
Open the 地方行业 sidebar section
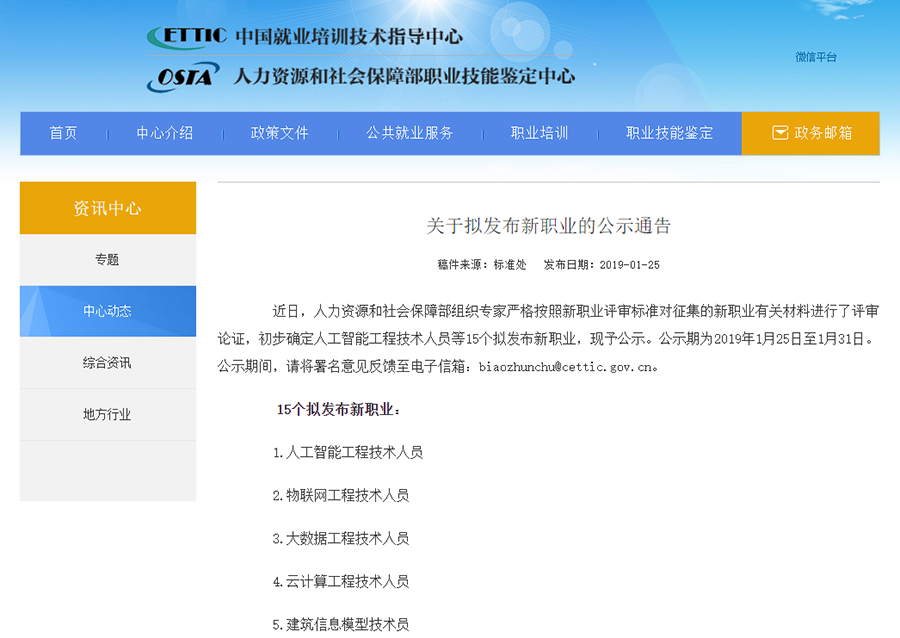click(x=106, y=415)
